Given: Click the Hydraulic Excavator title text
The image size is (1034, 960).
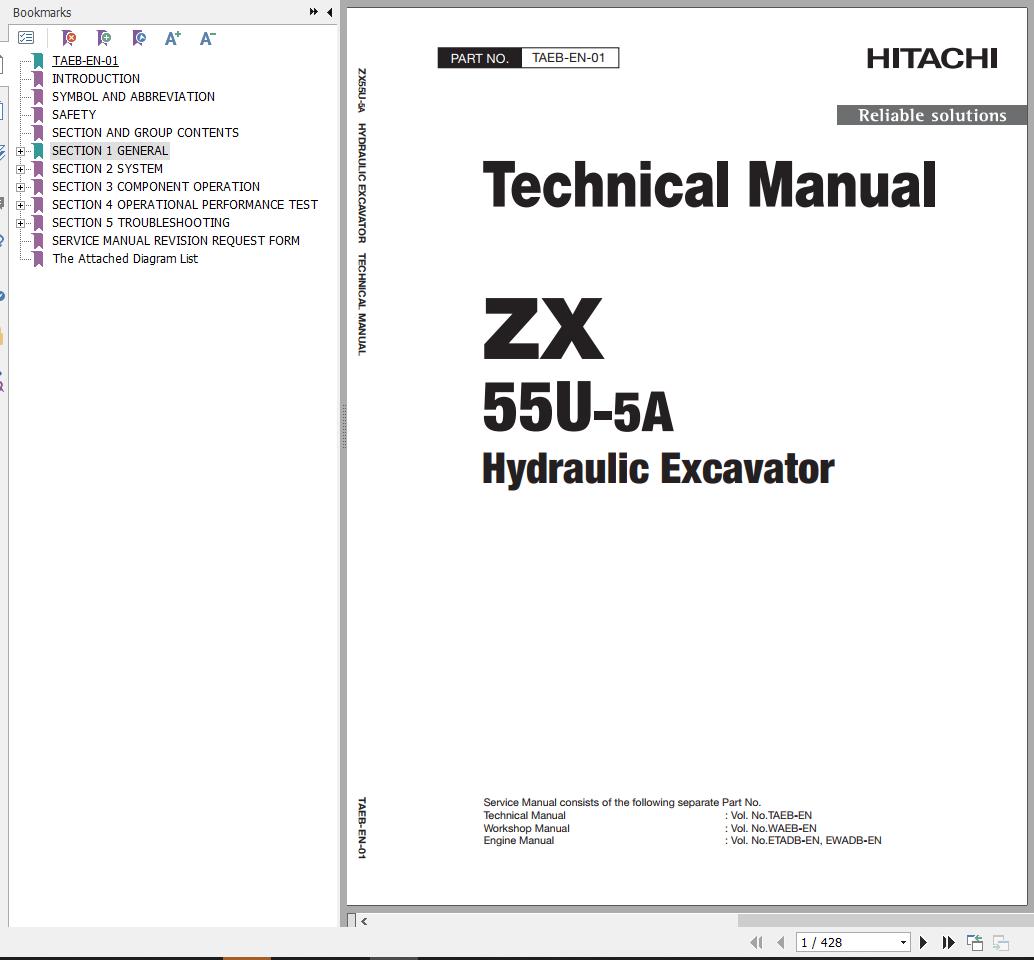Looking at the screenshot, I should 658,469.
